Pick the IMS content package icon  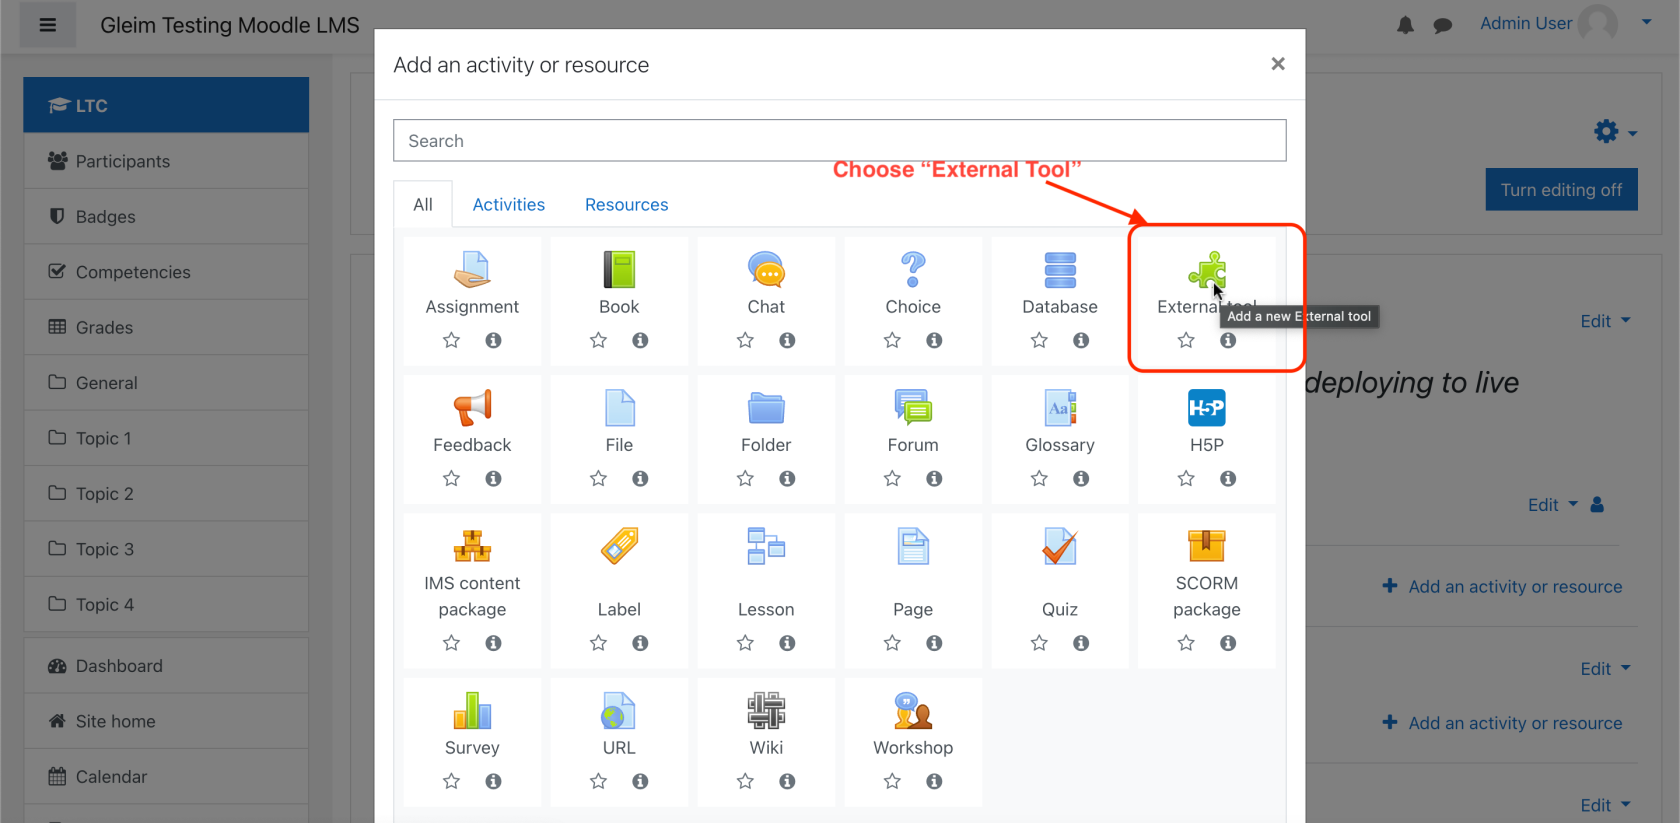click(x=472, y=546)
